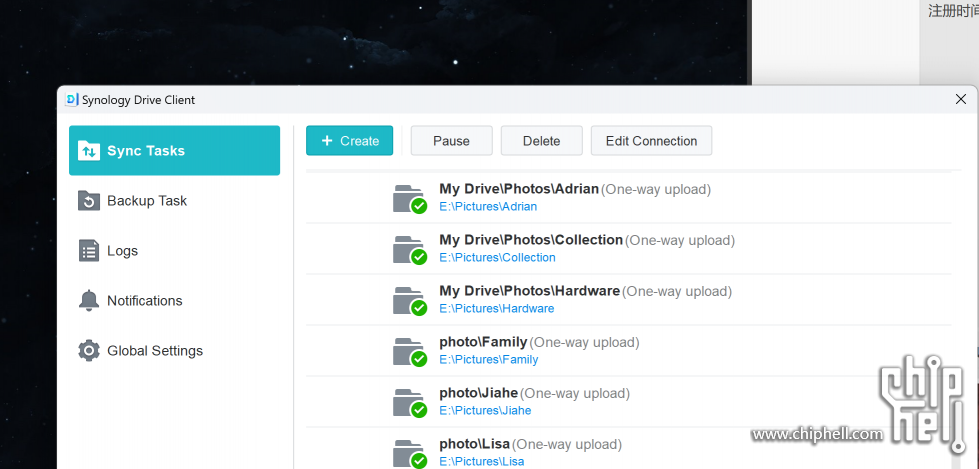Open local path E:\Pictures\Lisa link

pyautogui.click(x=482, y=462)
